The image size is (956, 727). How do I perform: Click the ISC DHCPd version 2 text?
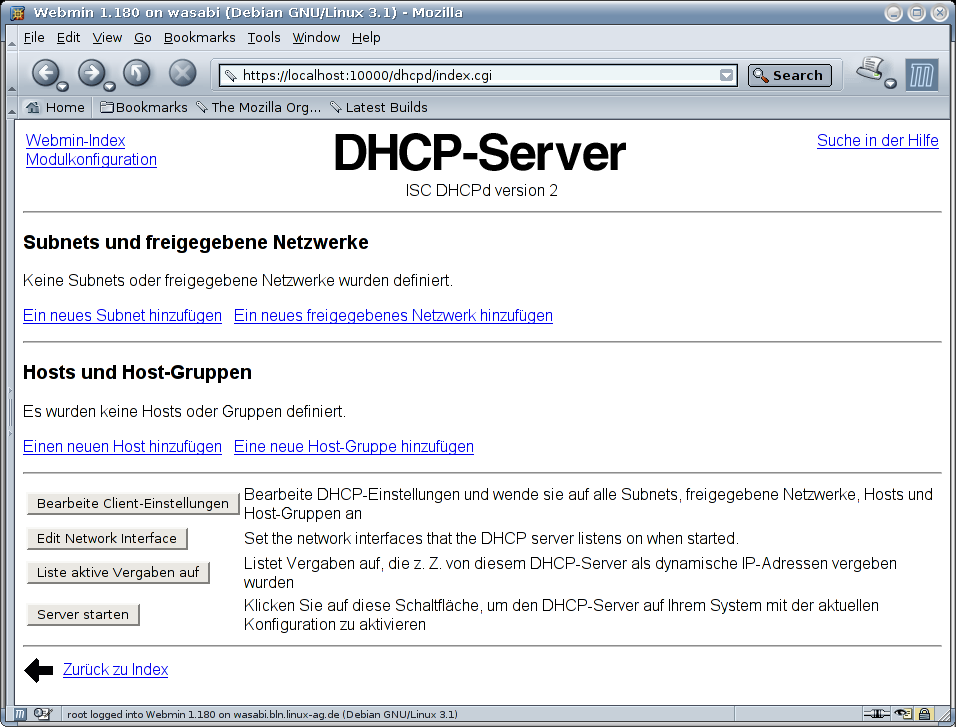click(x=482, y=191)
